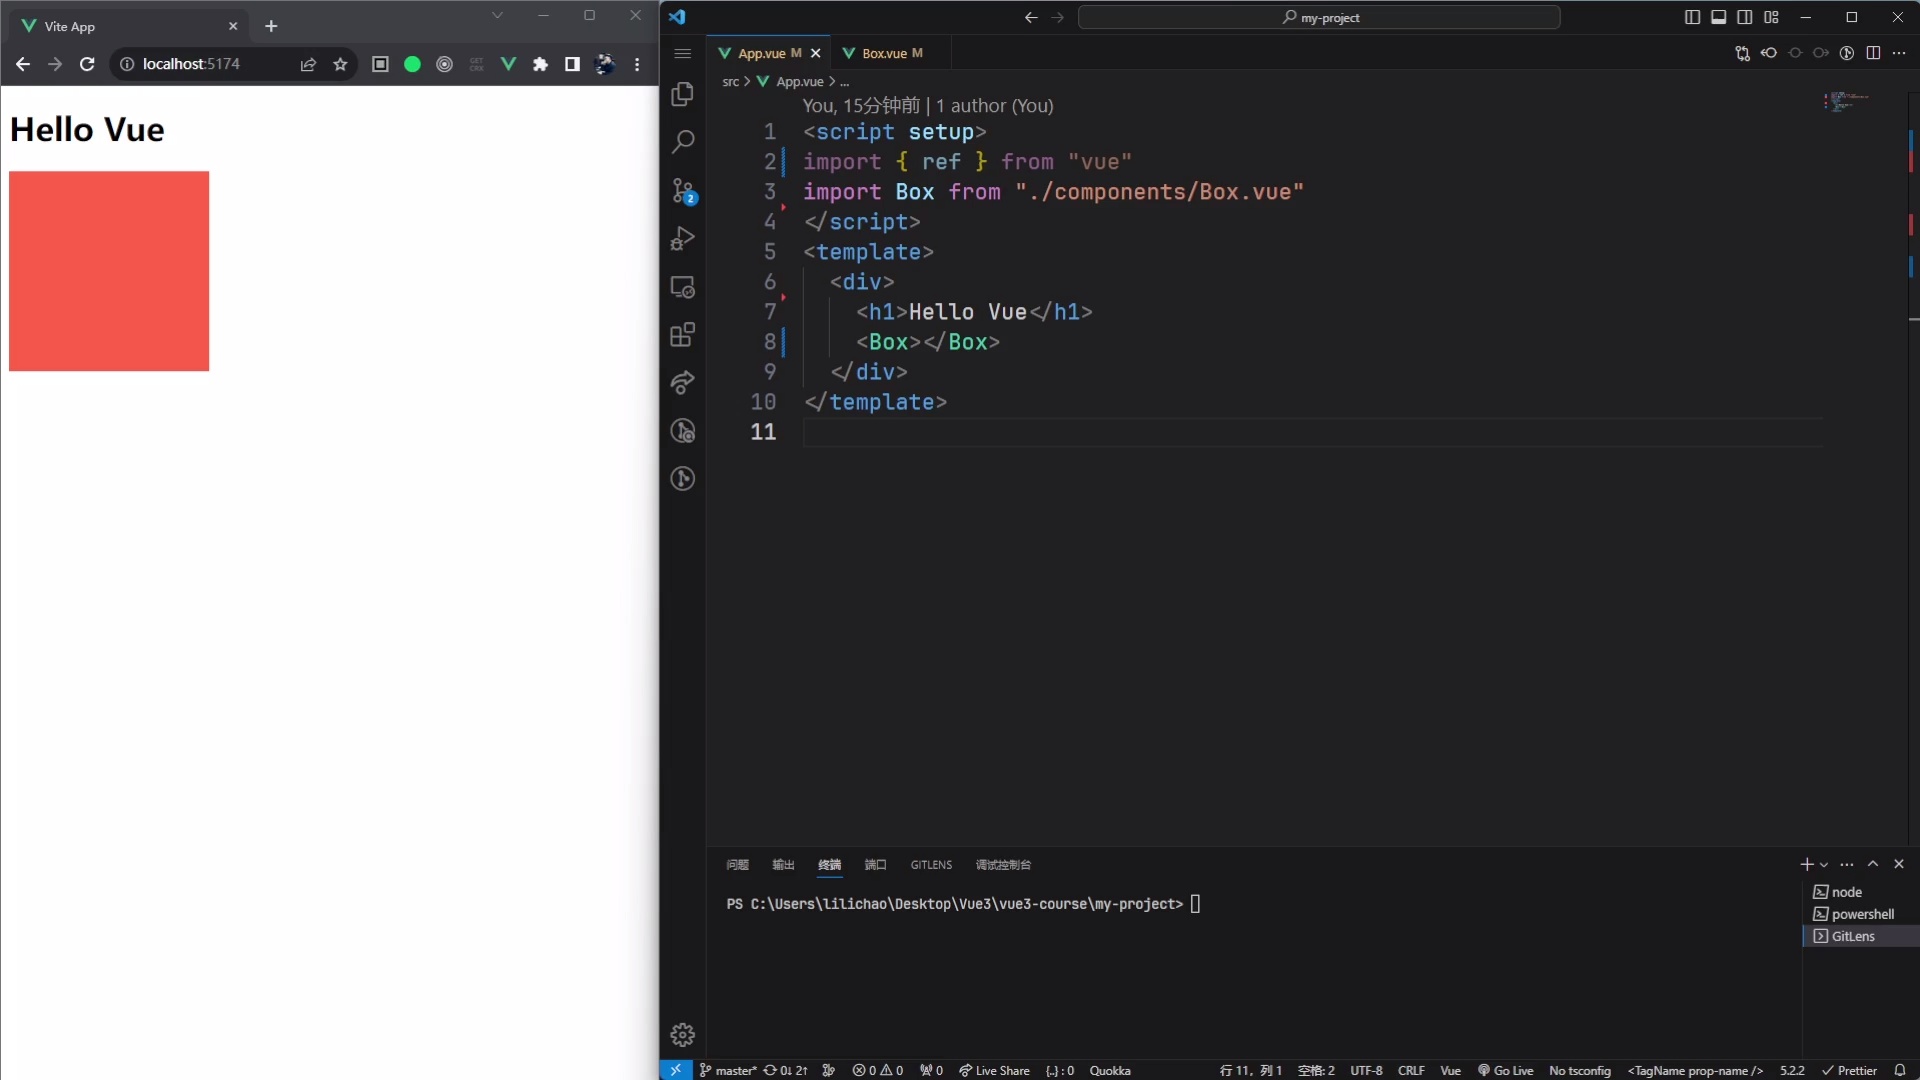
Task: Open the Search view in activity bar
Action: coord(683,142)
